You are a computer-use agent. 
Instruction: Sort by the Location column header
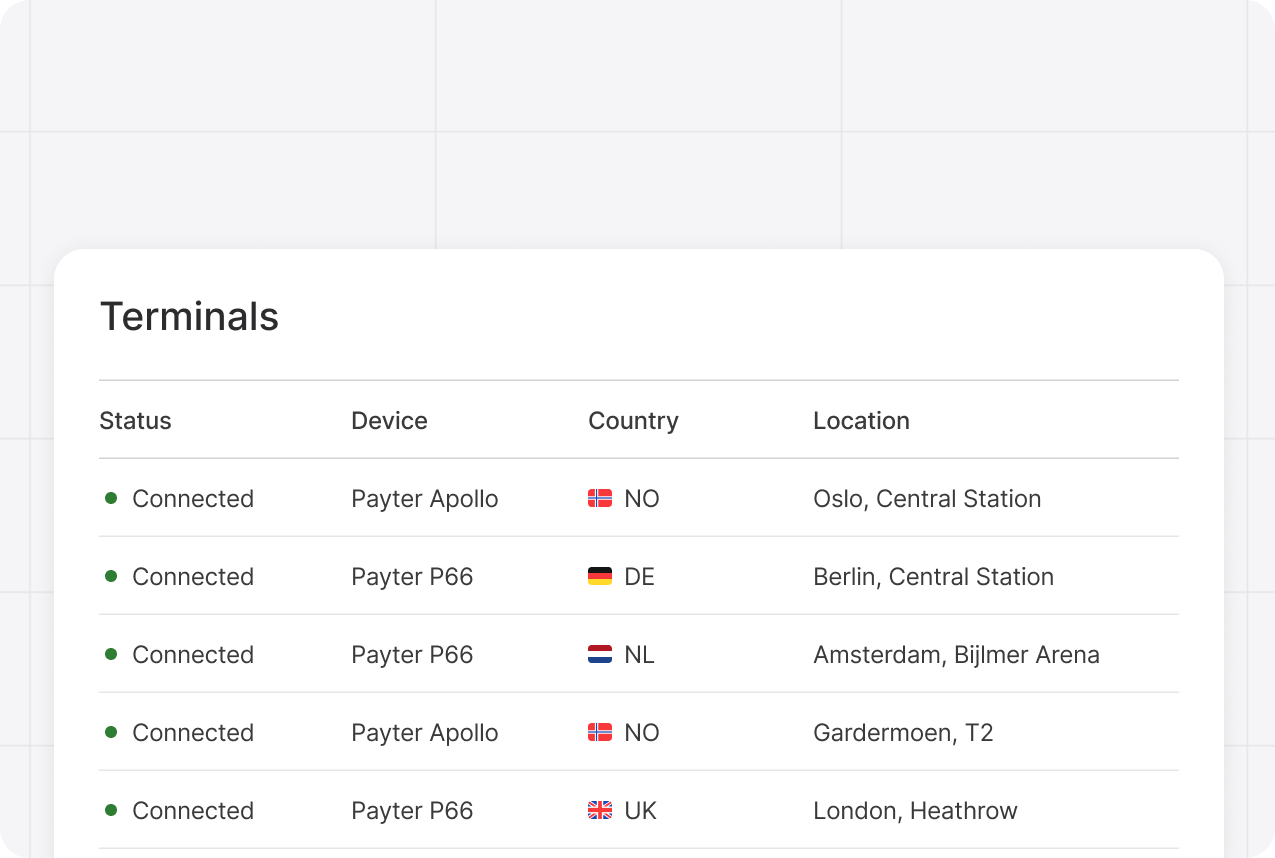point(861,421)
